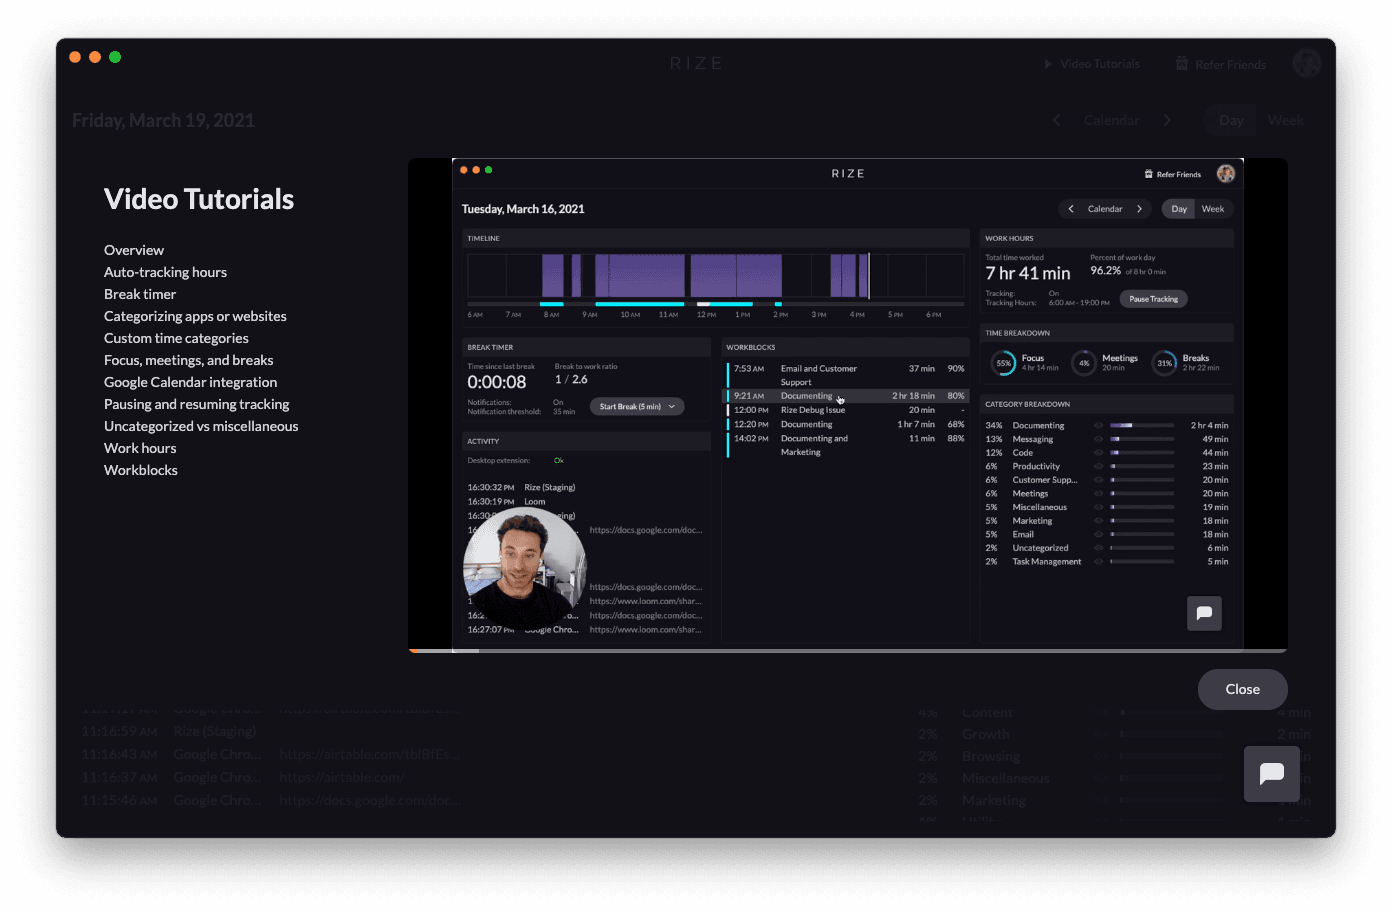
Task: Open the Focus, meetings, and breaks tutorial
Action: (188, 359)
